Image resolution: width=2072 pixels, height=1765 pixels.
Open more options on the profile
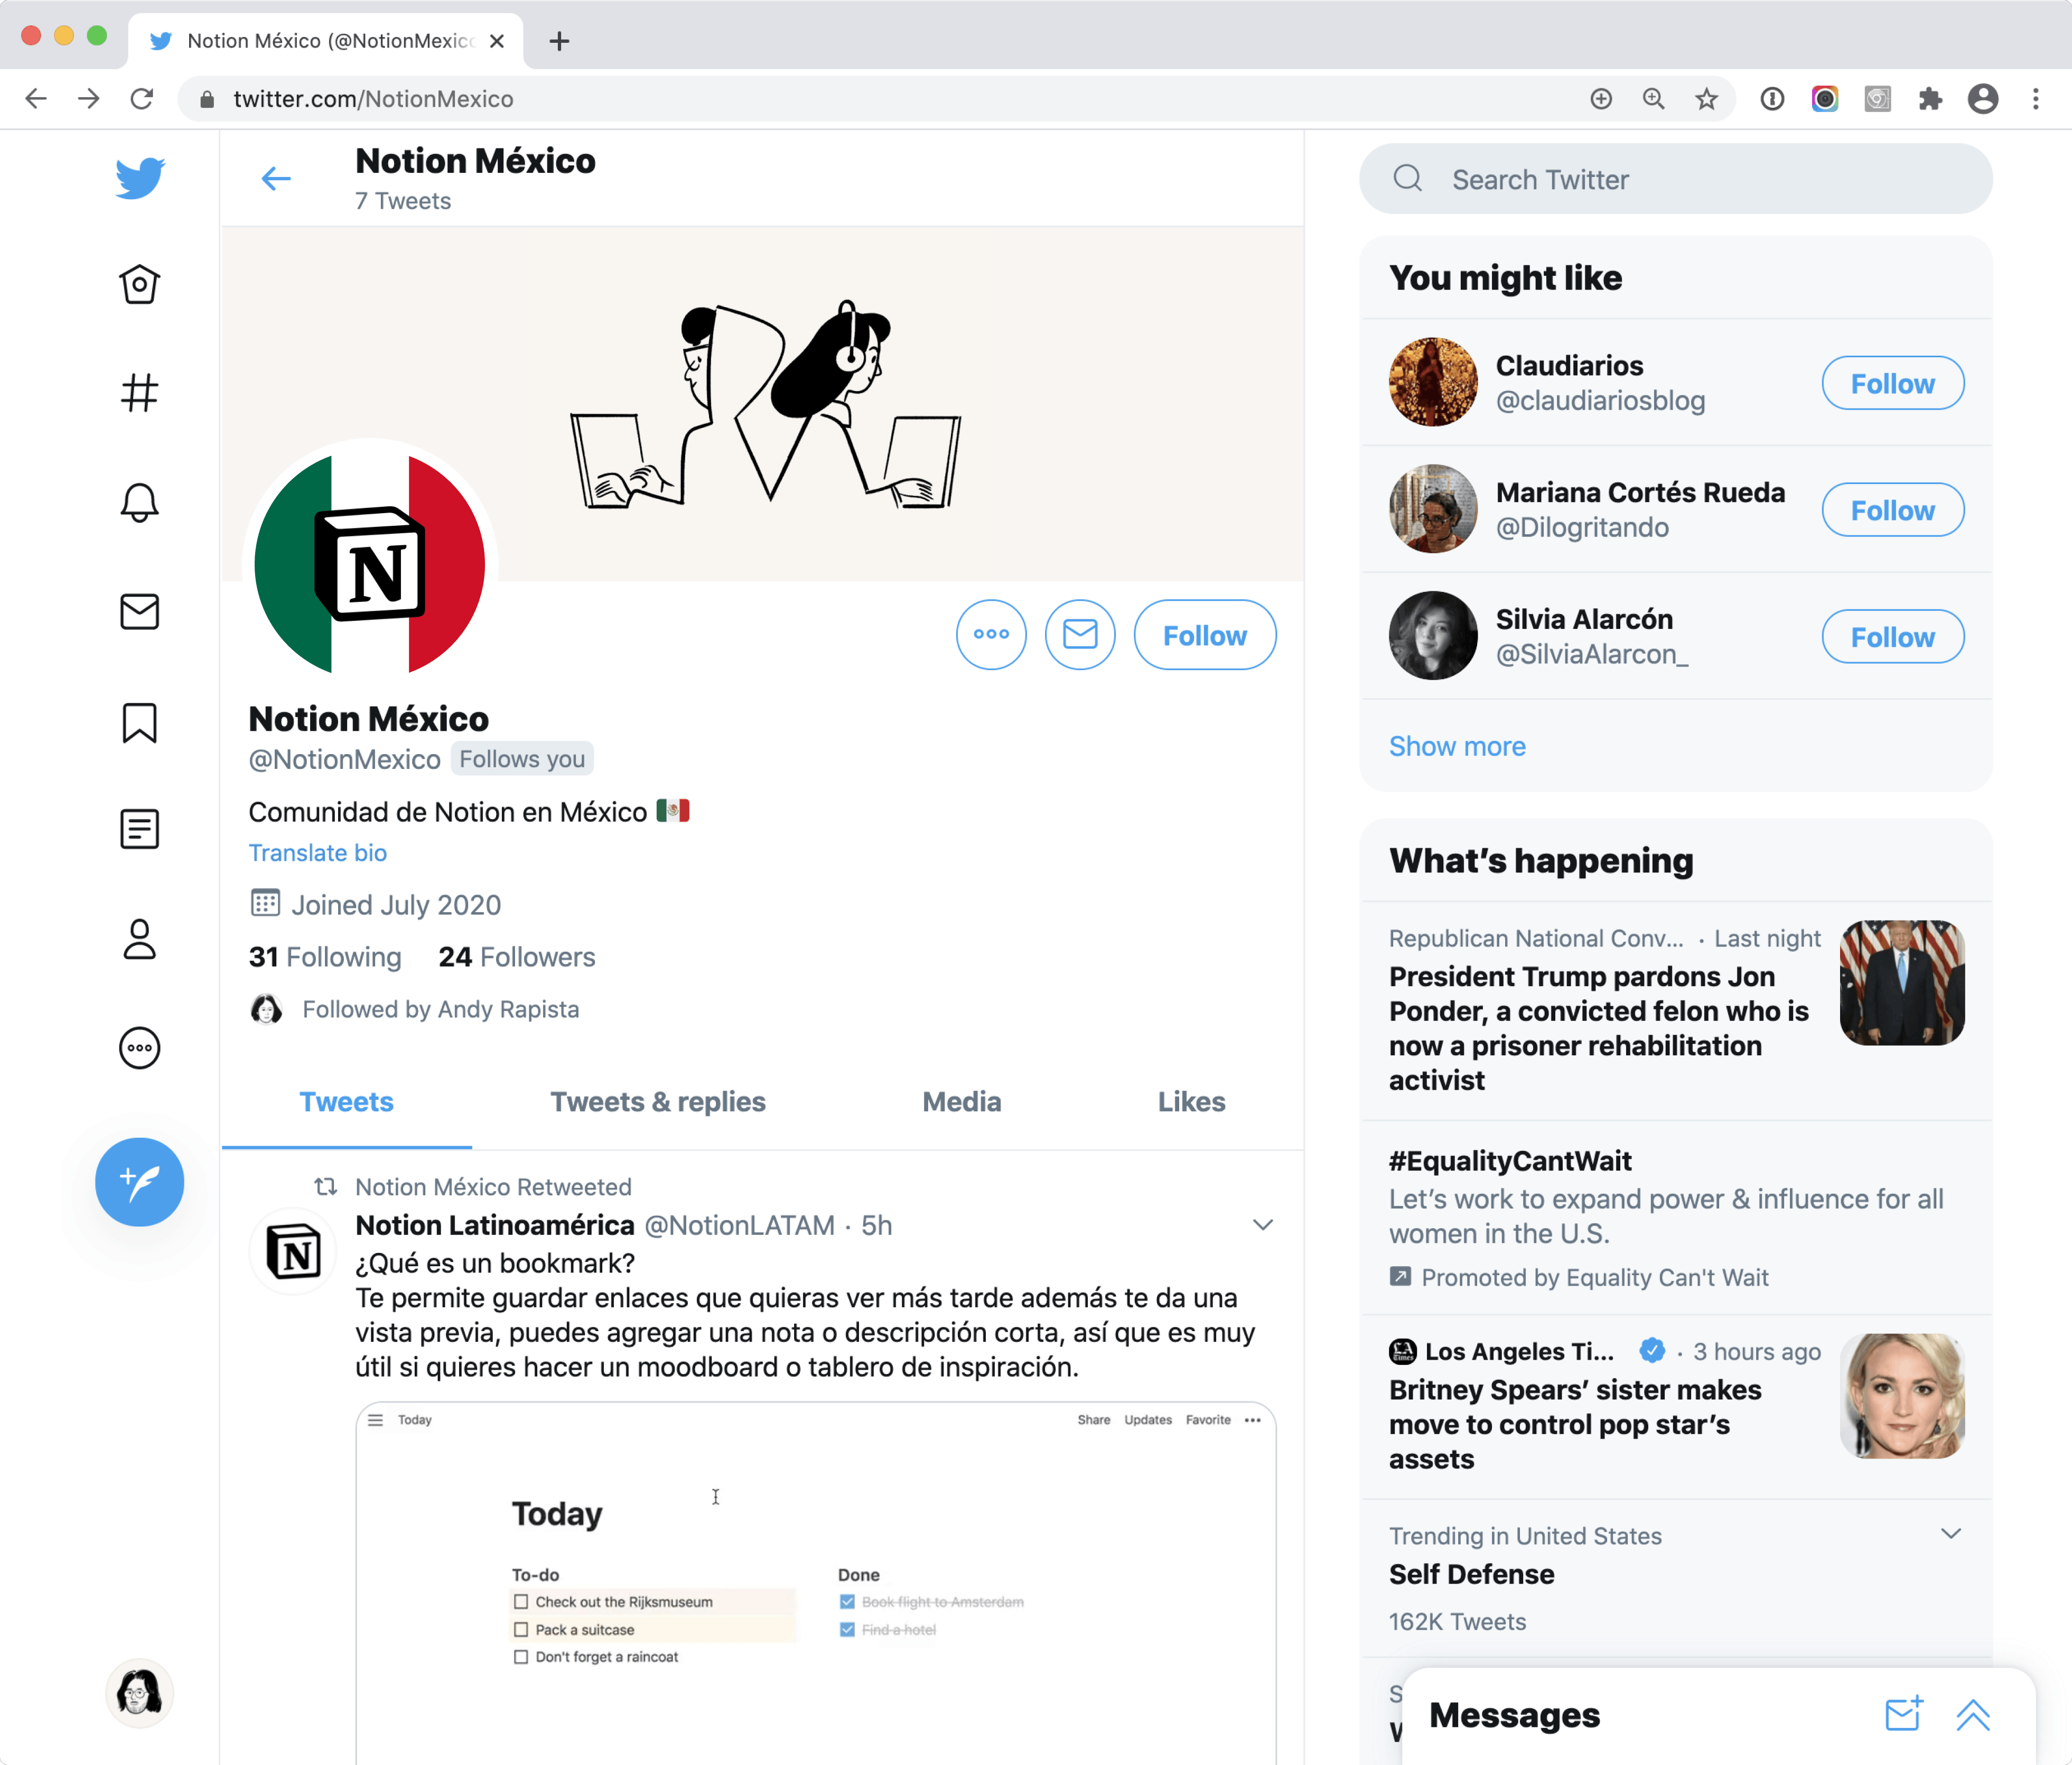click(x=991, y=634)
